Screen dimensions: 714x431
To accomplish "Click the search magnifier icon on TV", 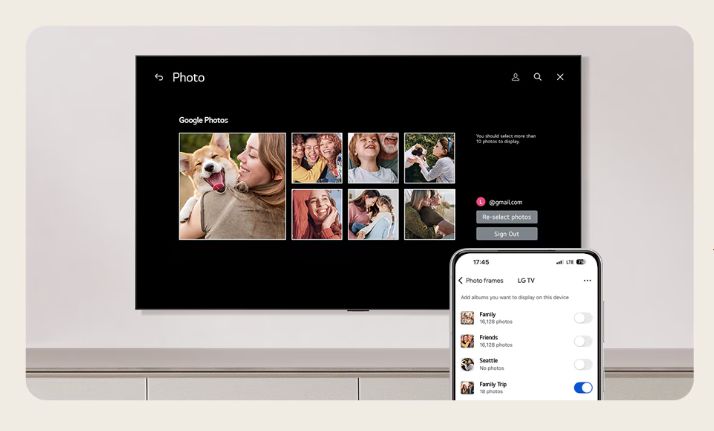I will click(538, 77).
